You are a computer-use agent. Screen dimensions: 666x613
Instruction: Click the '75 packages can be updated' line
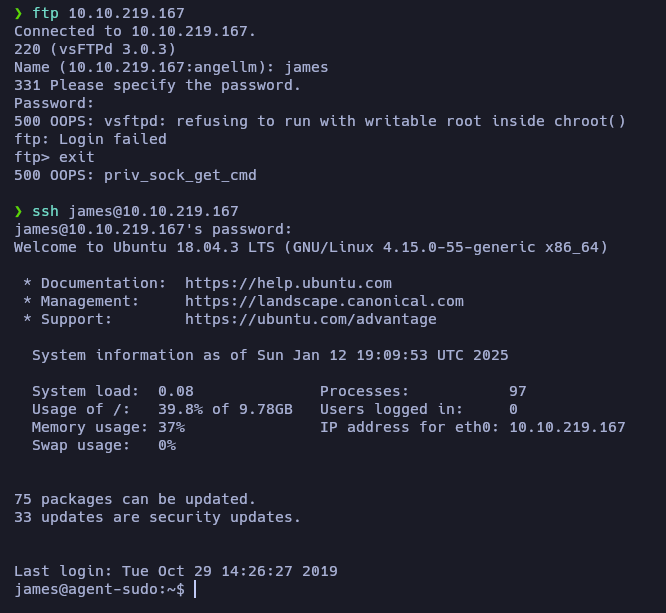tap(135, 499)
